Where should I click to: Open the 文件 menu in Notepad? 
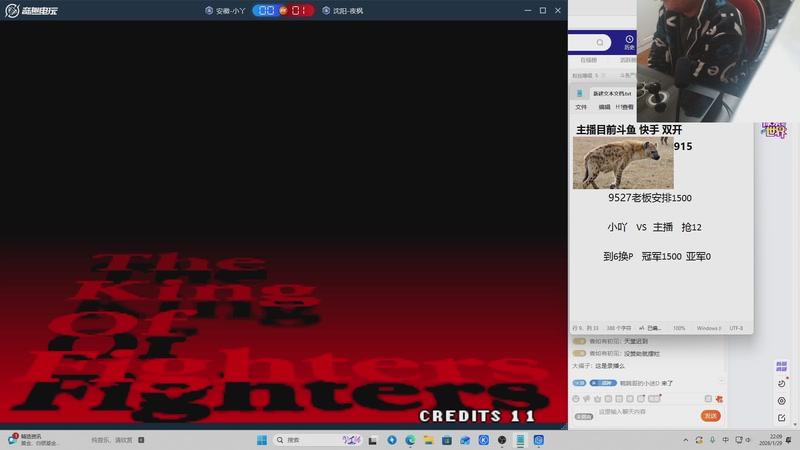point(581,107)
